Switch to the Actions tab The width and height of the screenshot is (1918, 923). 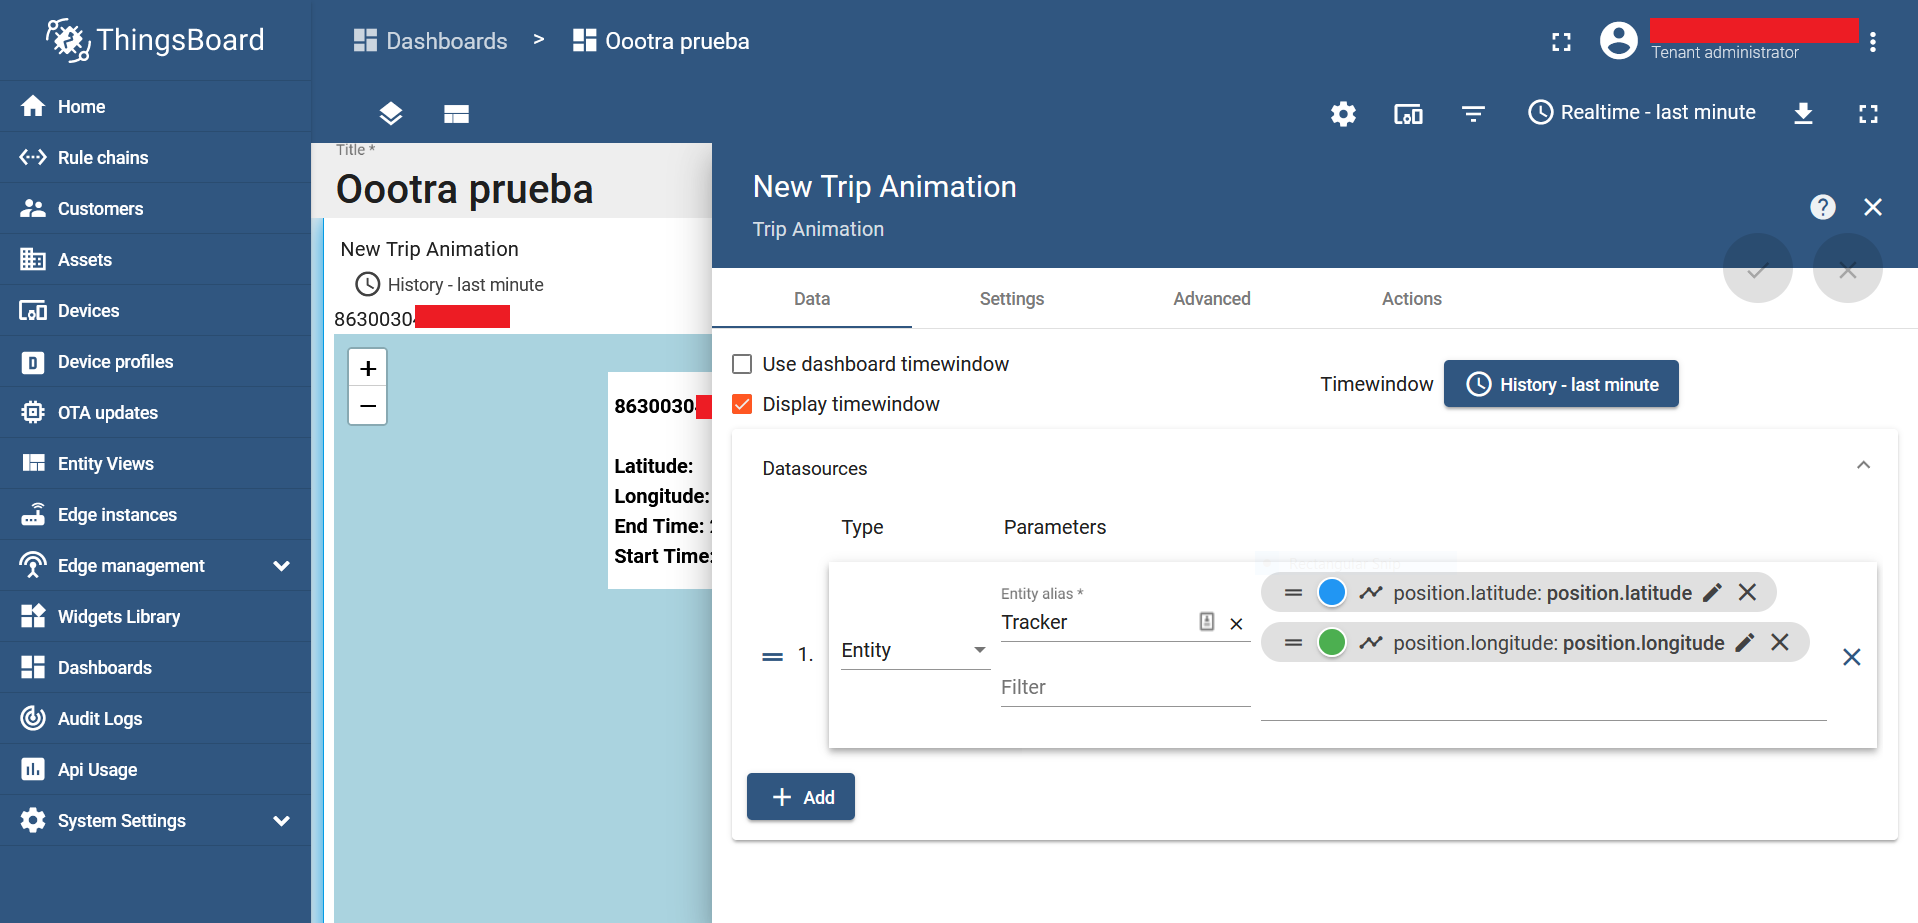(1412, 299)
